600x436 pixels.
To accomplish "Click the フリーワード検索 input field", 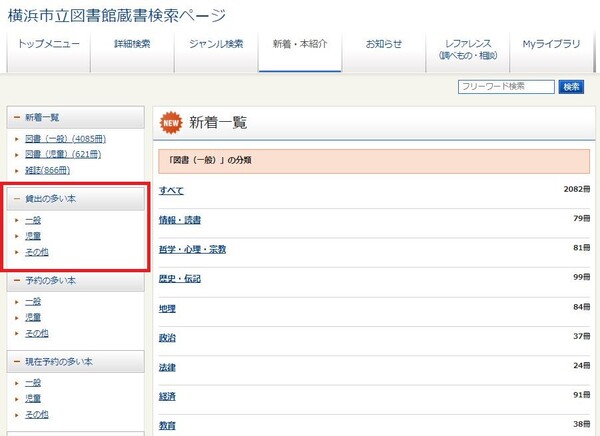I will [506, 87].
